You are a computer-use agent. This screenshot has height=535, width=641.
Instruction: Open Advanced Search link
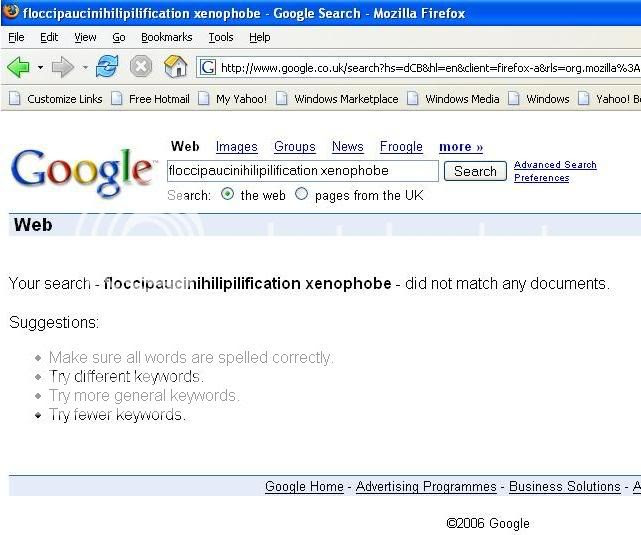pos(555,165)
